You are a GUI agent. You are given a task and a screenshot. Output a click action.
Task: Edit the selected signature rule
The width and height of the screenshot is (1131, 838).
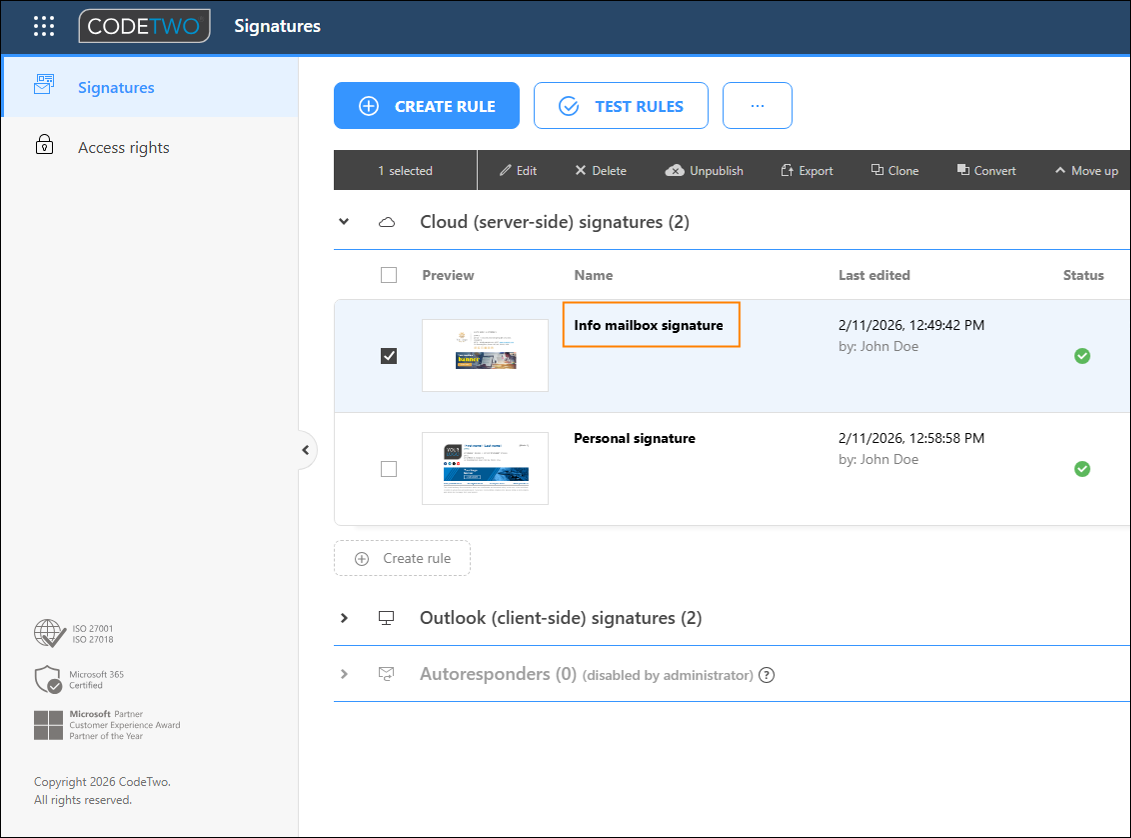click(518, 171)
